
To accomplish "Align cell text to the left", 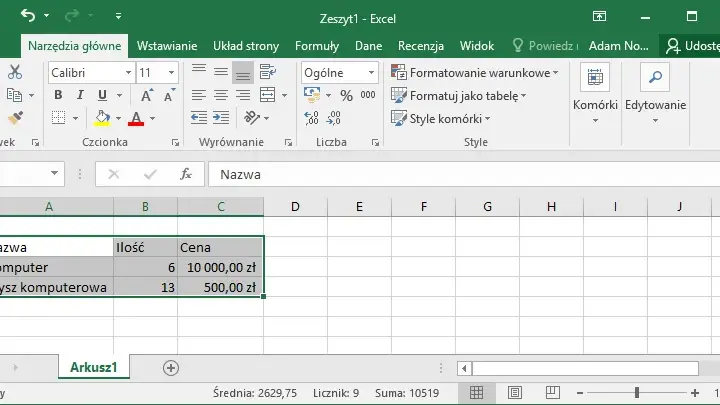I will (x=199, y=95).
